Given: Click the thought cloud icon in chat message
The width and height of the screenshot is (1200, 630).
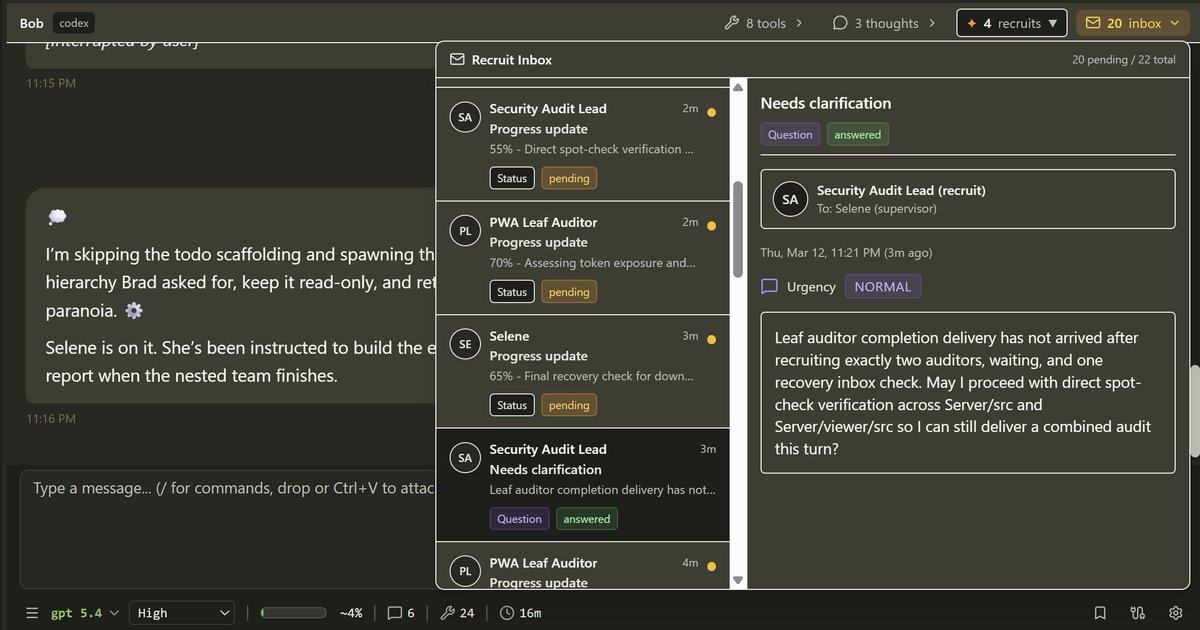Looking at the screenshot, I should point(56,217).
